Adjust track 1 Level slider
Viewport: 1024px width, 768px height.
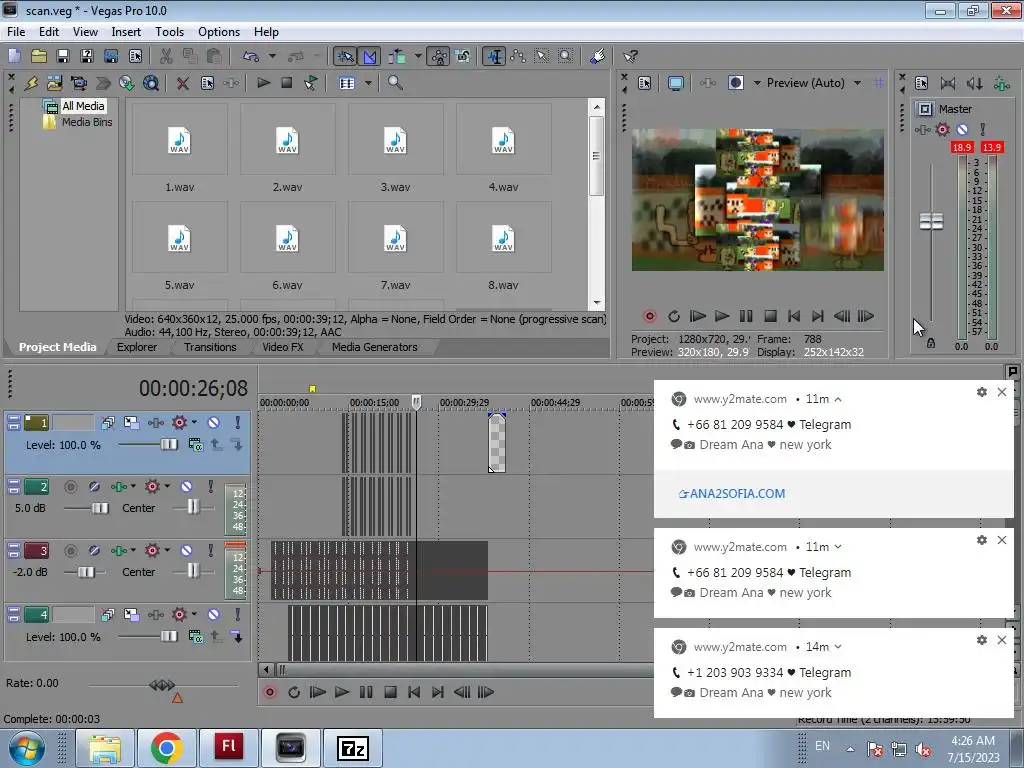click(x=168, y=445)
